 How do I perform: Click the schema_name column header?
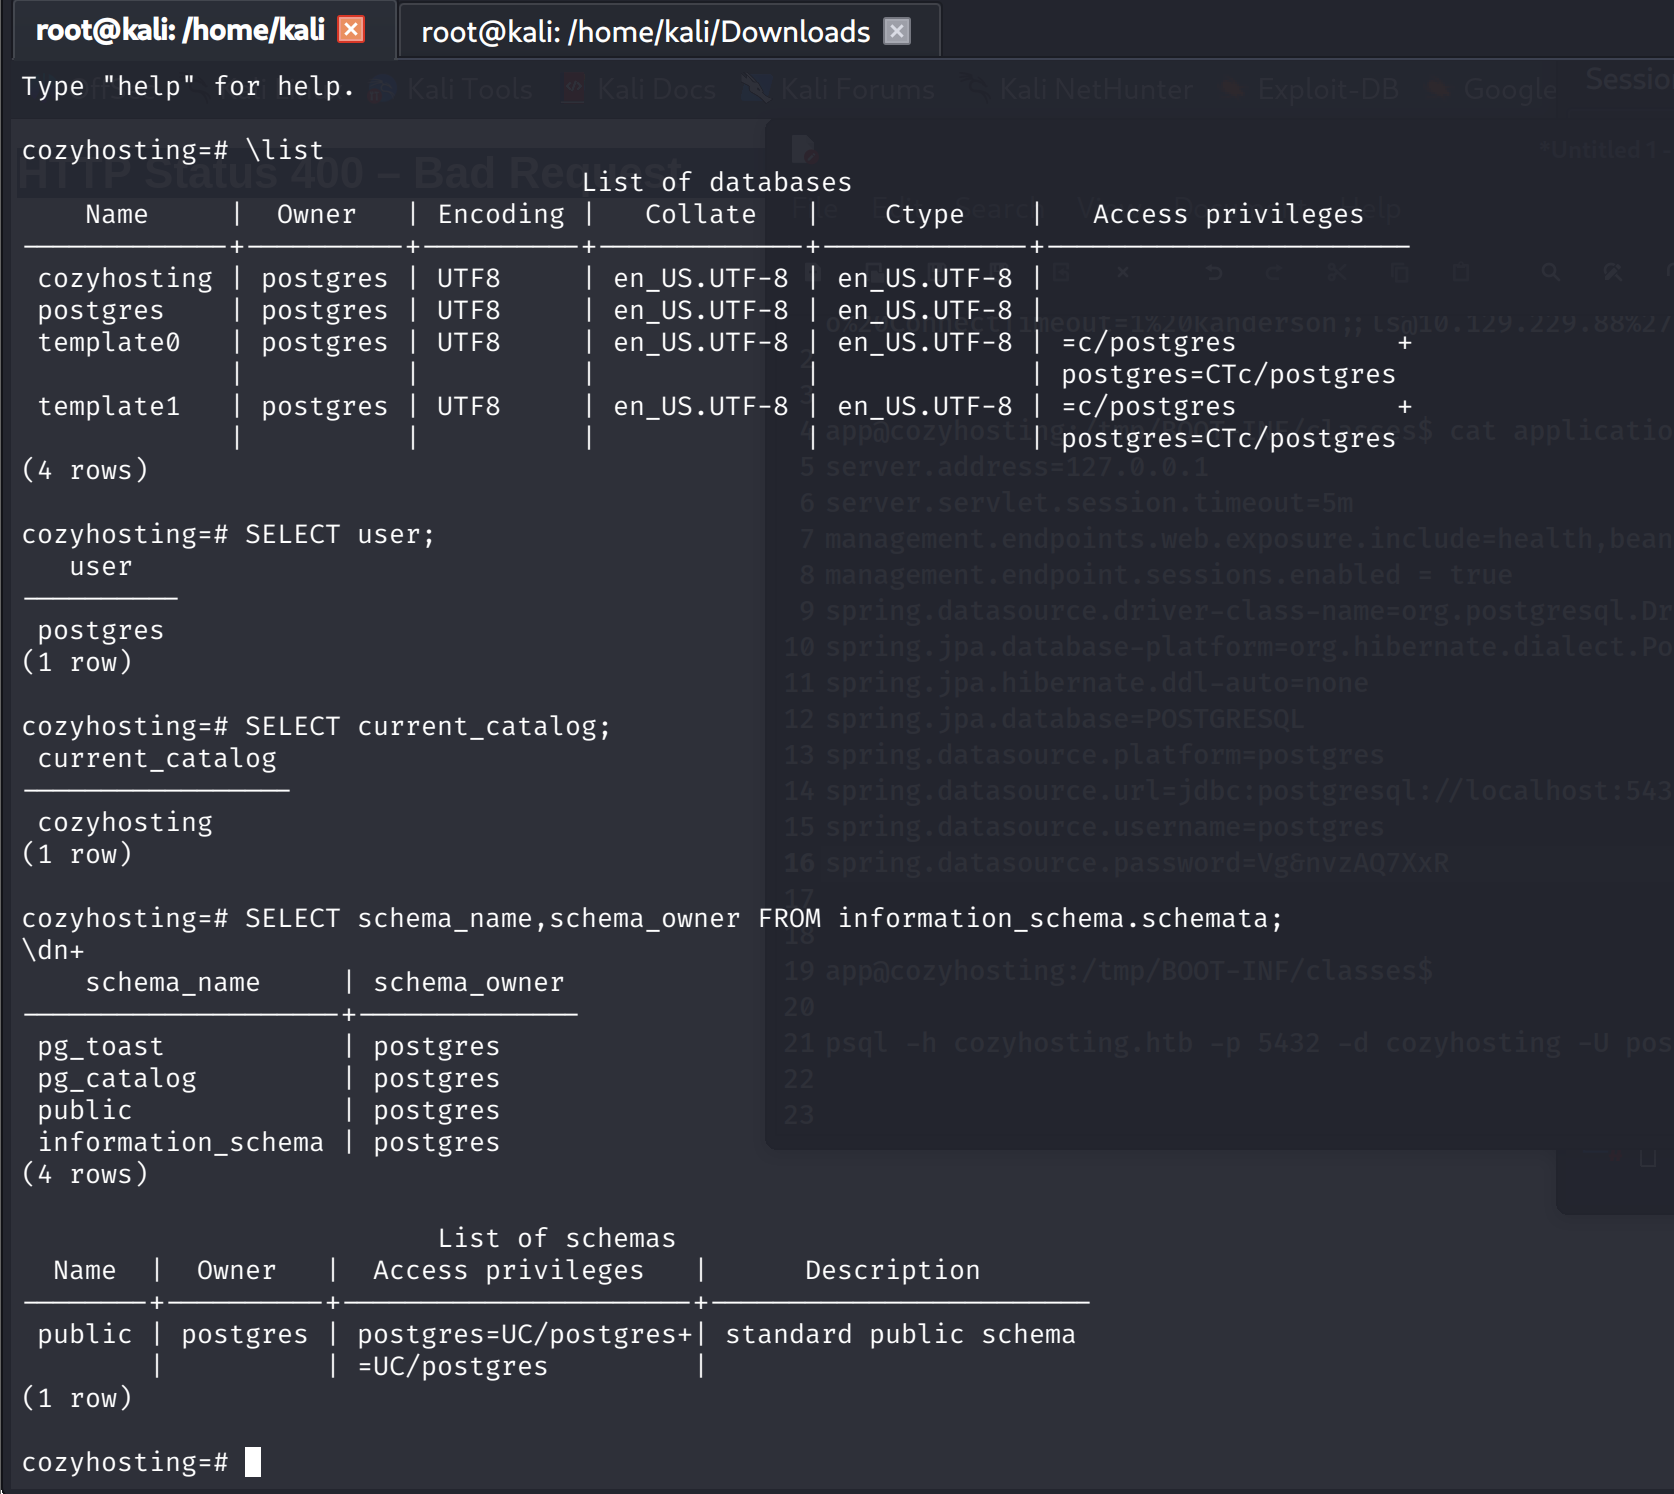pyautogui.click(x=173, y=982)
